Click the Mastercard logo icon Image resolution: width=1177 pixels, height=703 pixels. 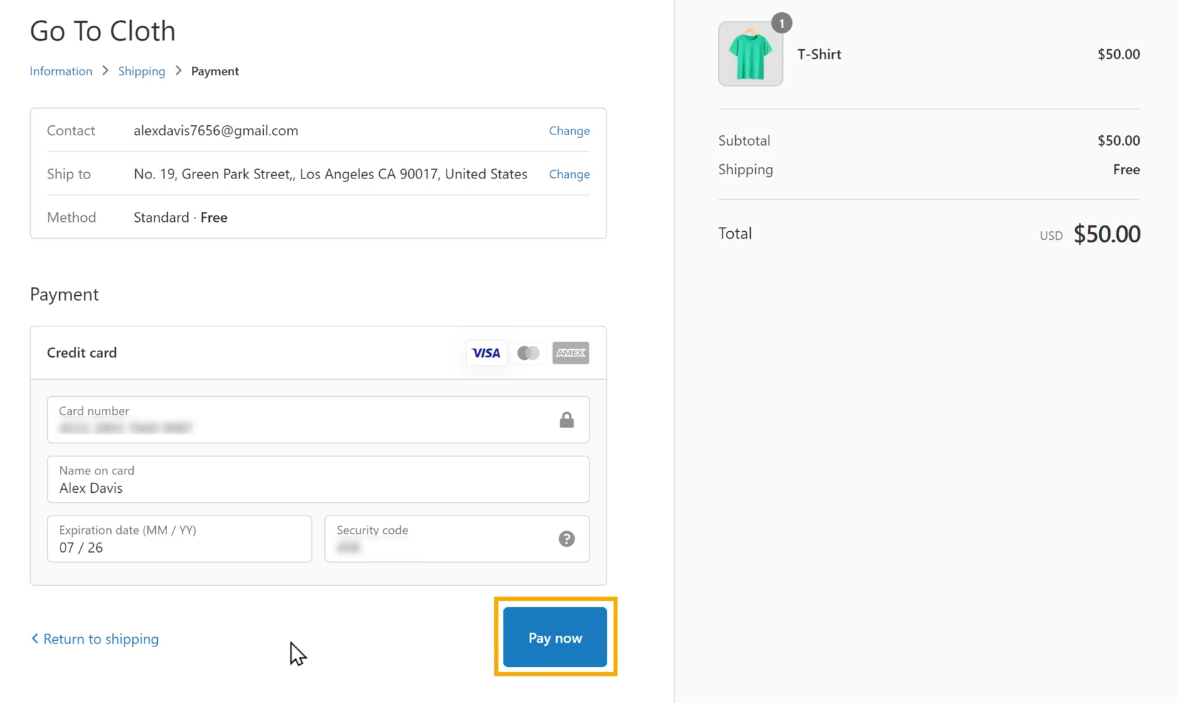coord(528,353)
